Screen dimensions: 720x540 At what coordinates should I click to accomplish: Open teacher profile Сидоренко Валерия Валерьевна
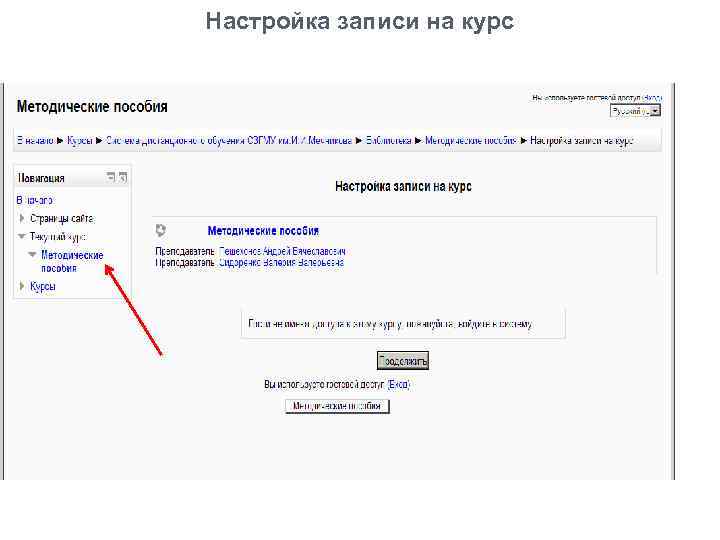pos(281,263)
